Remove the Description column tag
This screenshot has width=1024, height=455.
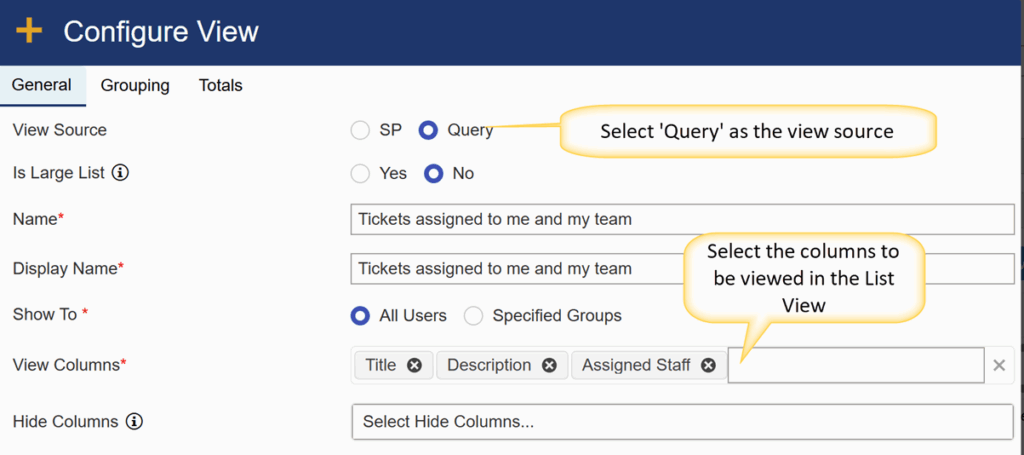click(549, 365)
